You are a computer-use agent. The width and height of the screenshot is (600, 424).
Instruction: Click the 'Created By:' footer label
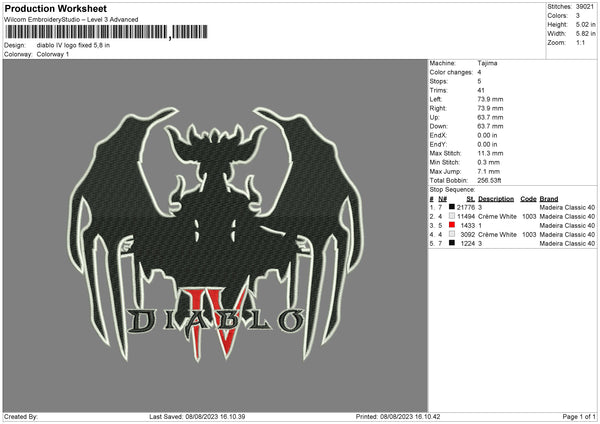tap(21, 416)
